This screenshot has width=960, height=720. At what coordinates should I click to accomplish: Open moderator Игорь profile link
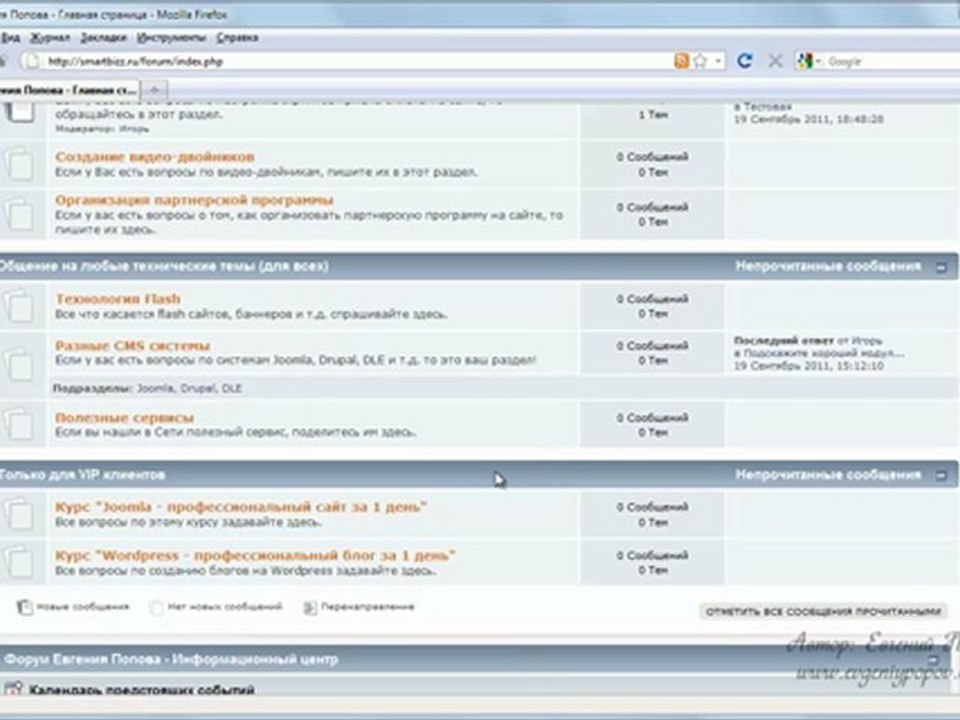pyautogui.click(x=134, y=129)
